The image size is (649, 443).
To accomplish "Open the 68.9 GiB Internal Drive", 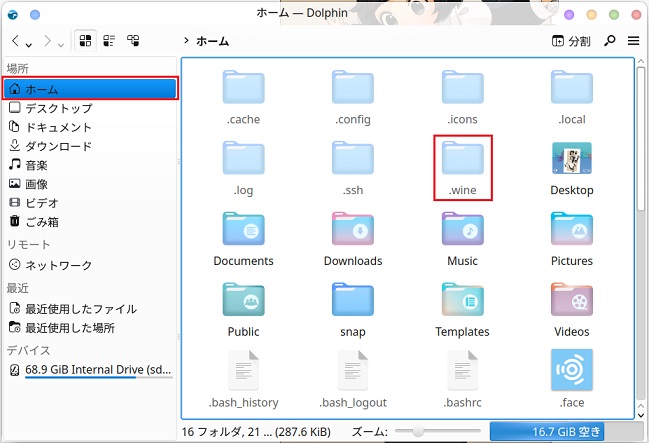I will tap(90, 369).
